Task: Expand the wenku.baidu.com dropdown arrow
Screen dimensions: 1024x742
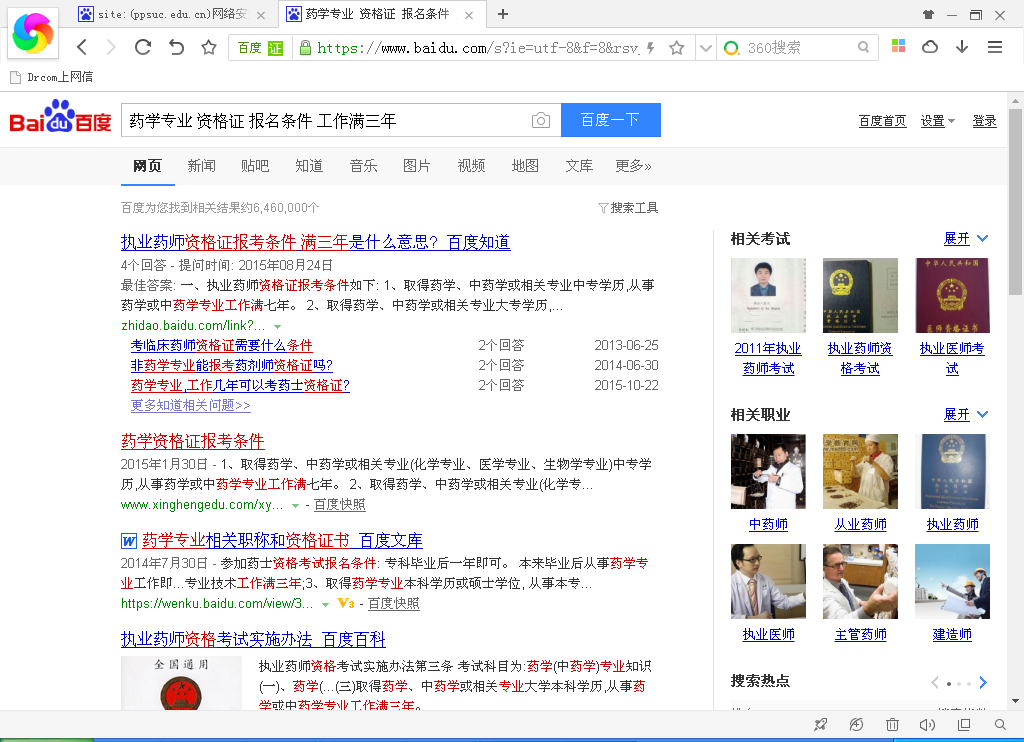Action: pyautogui.click(x=325, y=604)
